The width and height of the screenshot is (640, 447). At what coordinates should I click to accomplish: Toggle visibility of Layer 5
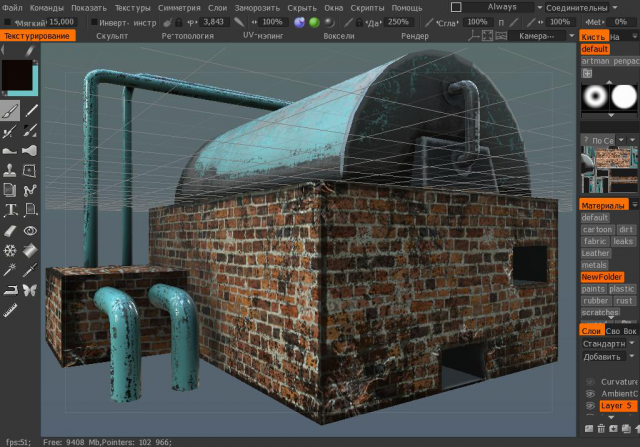[590, 406]
